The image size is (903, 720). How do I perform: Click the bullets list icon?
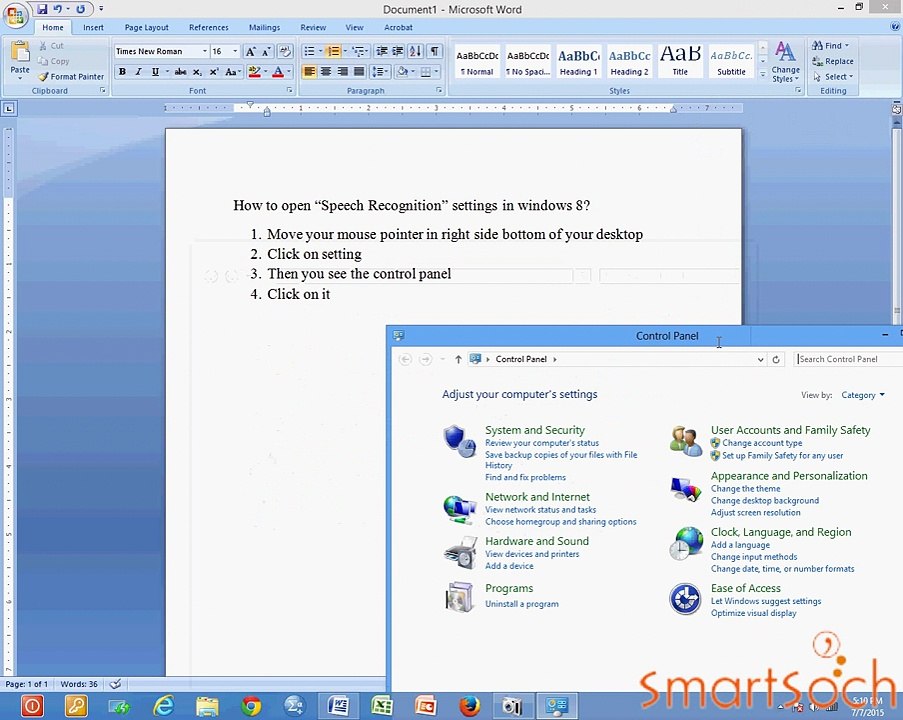309,51
